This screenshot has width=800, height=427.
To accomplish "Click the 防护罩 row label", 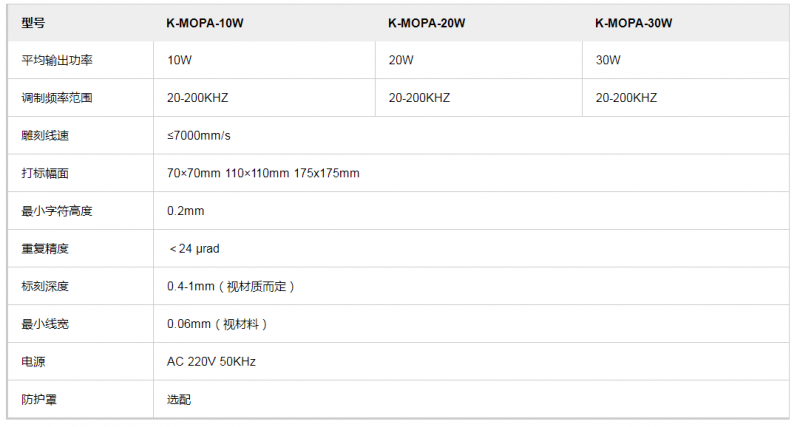I will pyautogui.click(x=39, y=399).
